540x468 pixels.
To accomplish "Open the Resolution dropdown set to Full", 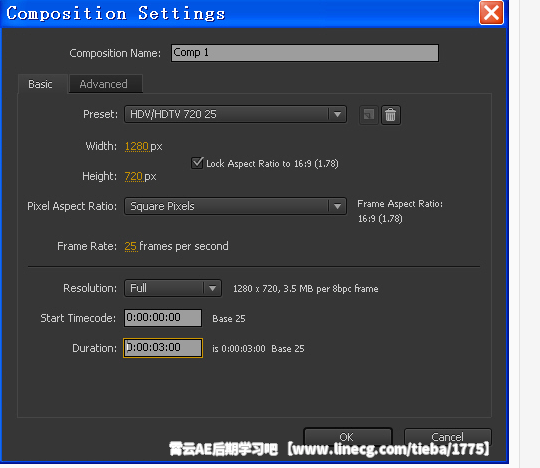I will (173, 288).
